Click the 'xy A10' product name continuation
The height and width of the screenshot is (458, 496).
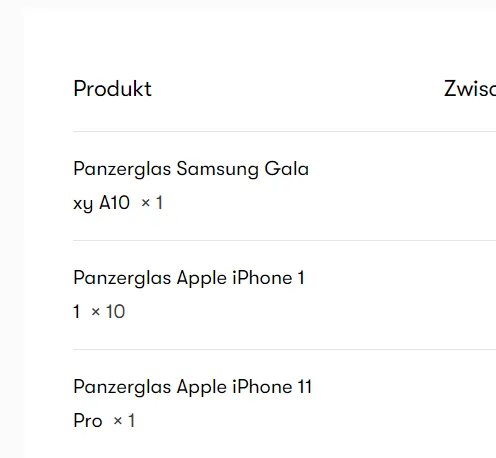(x=101, y=203)
